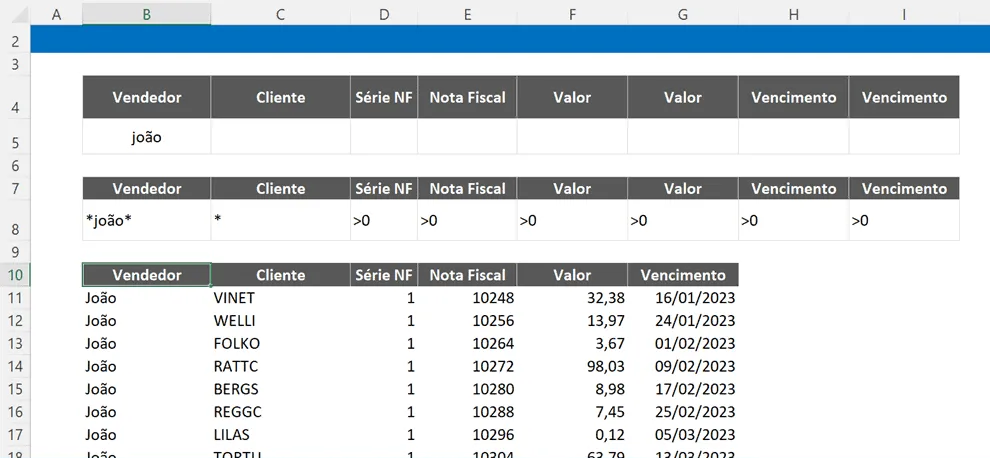Click 'Vencimento' header in cell I4
Image resolution: width=990 pixels, height=459 pixels.
(904, 97)
